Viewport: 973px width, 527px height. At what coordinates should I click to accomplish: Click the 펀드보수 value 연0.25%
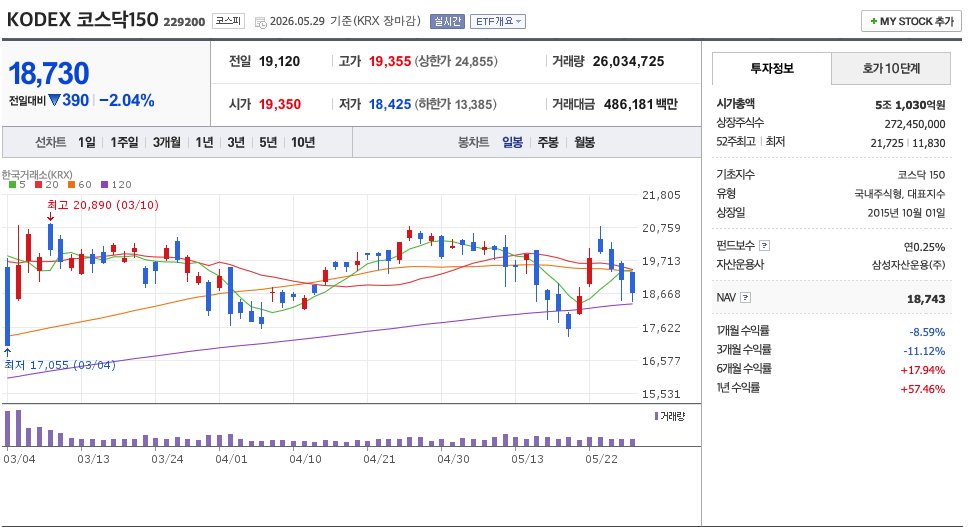pyautogui.click(x=925, y=247)
